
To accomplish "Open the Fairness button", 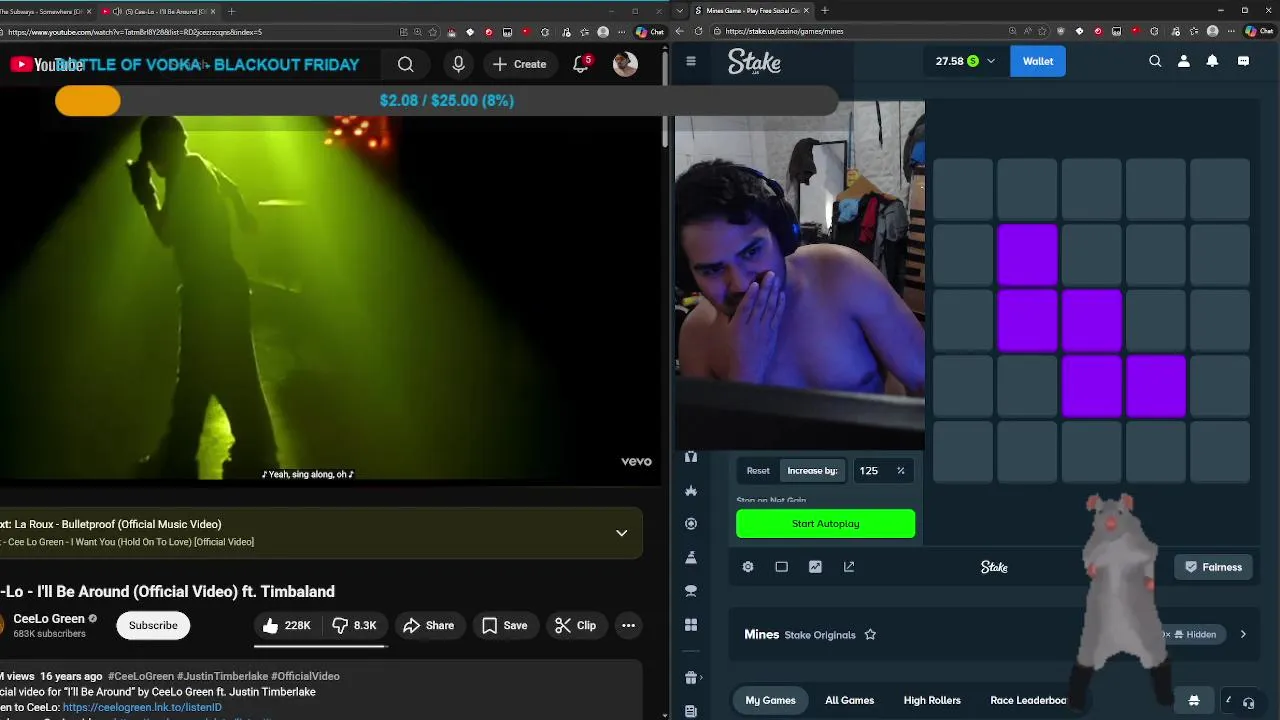I will pos(1213,567).
